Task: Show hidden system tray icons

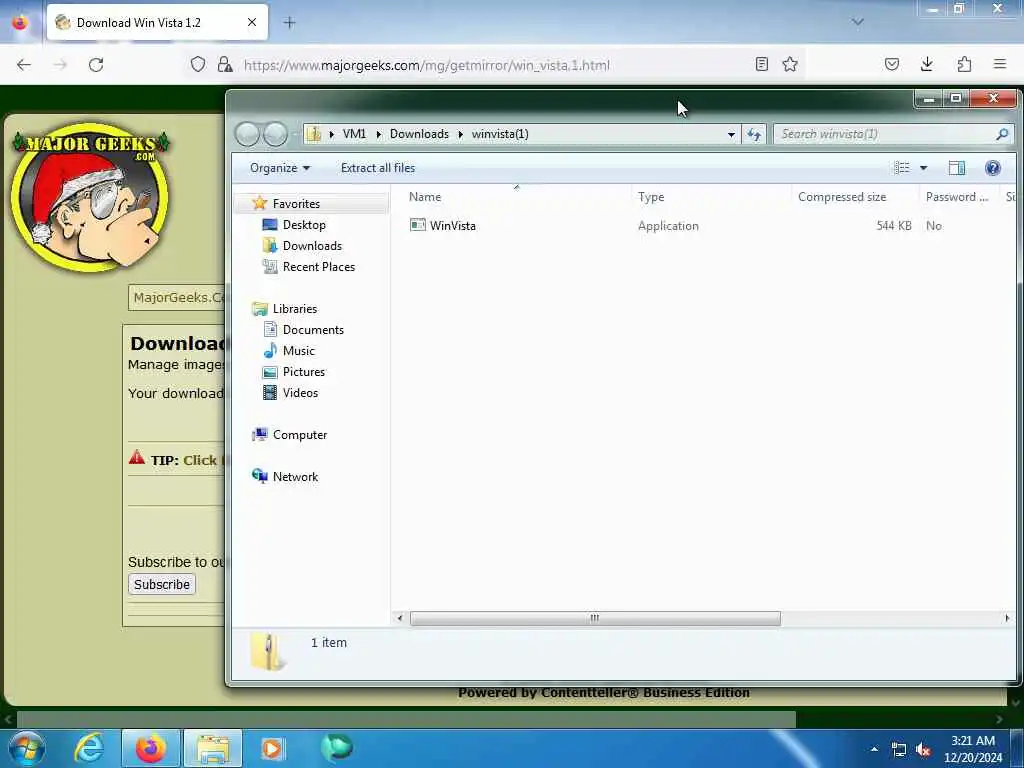Action: pos(874,749)
